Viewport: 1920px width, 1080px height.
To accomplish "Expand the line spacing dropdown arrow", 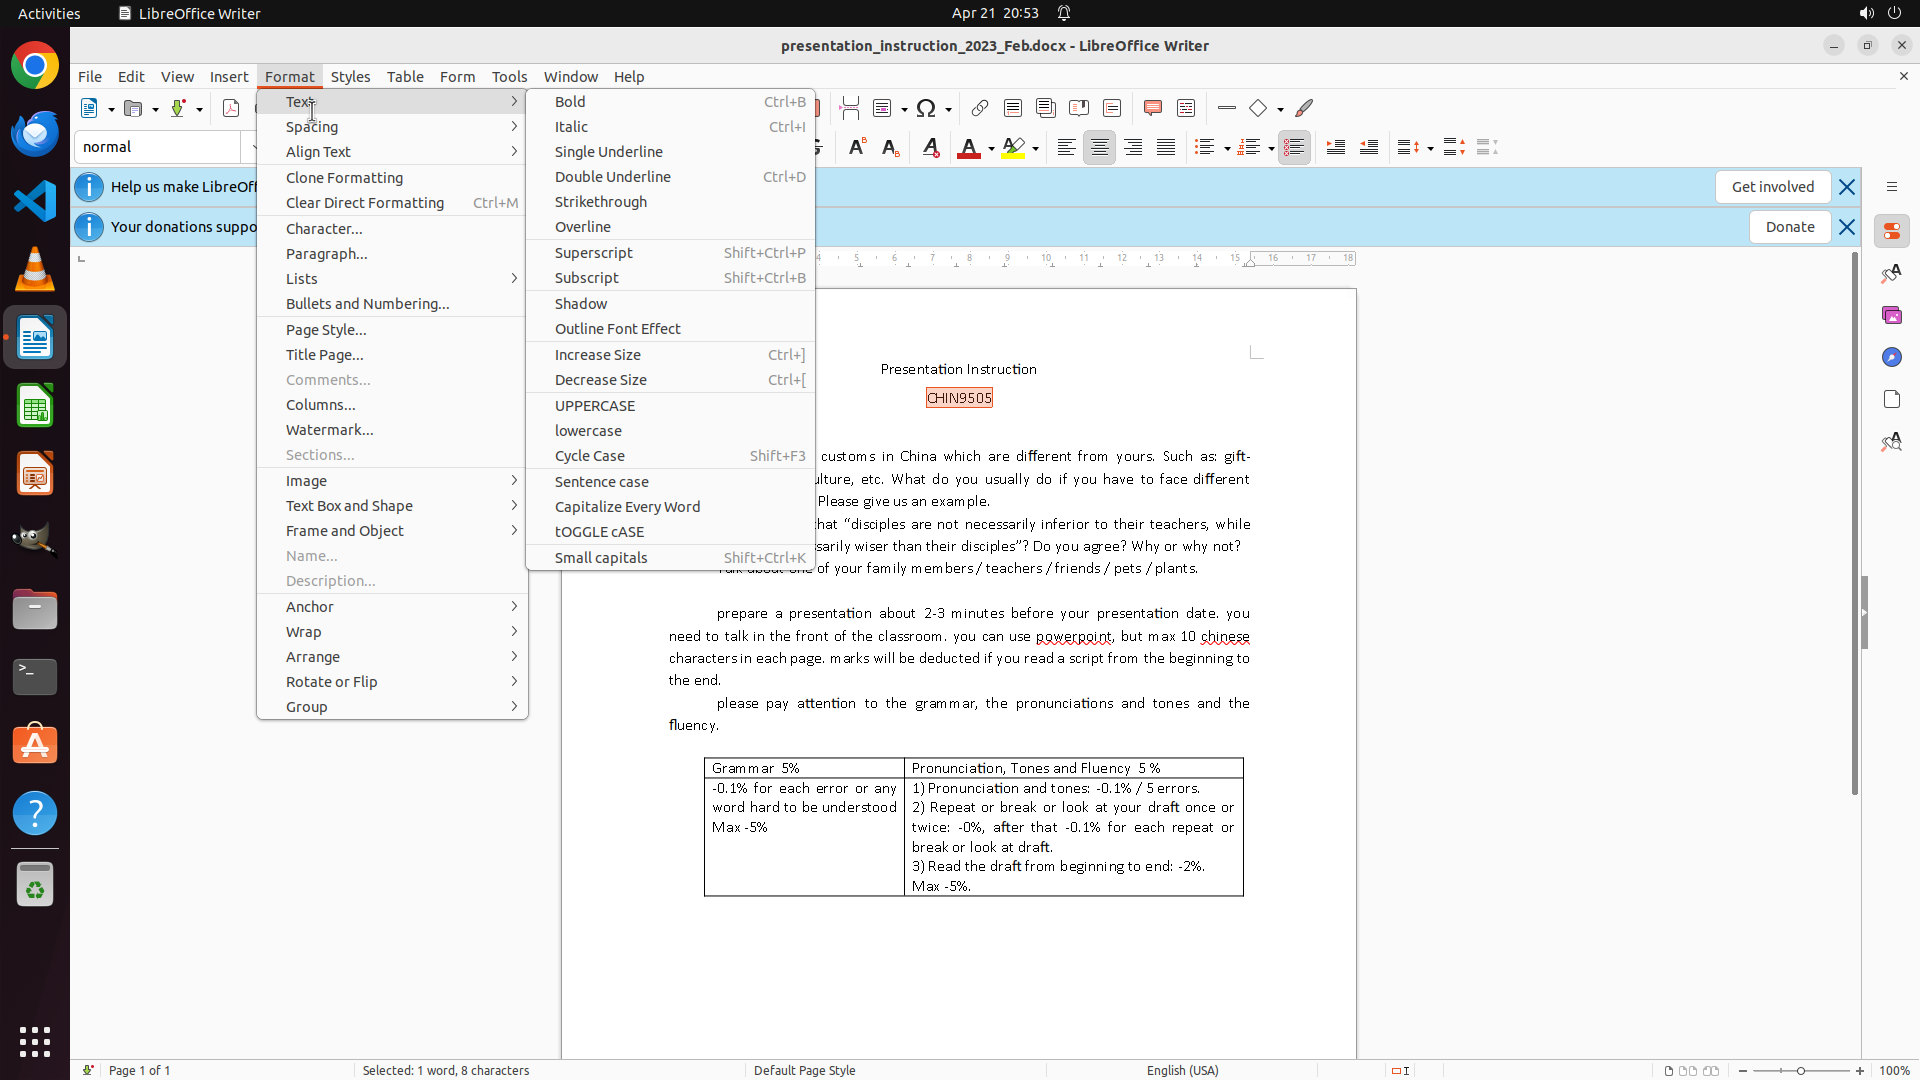I will (1431, 149).
